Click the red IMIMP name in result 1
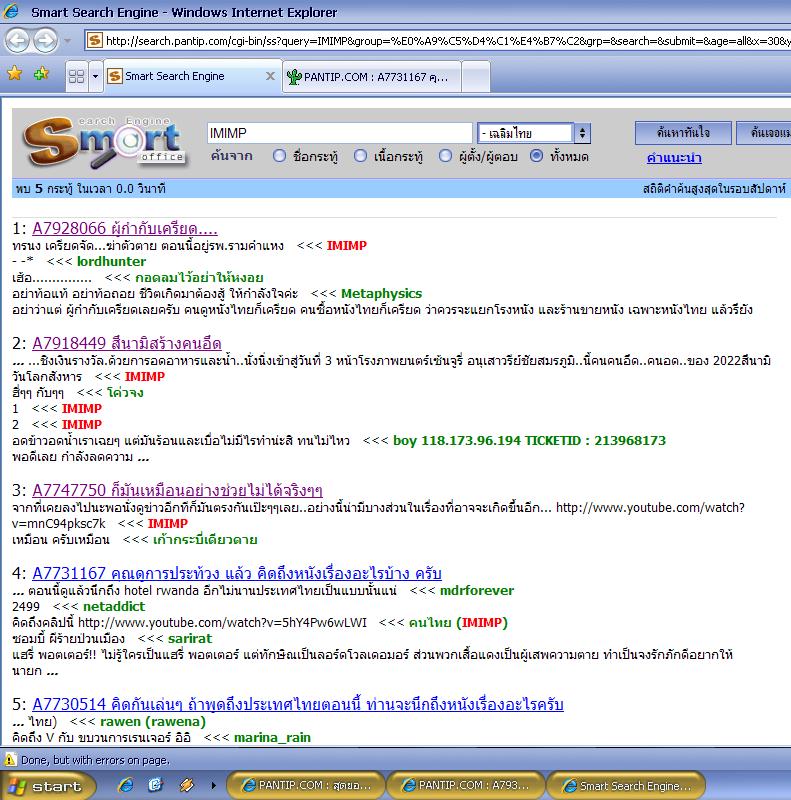 [347, 246]
